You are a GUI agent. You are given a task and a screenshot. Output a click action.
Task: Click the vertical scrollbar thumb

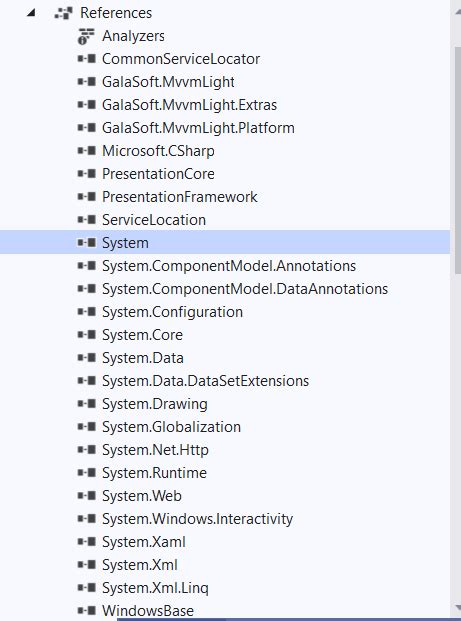457,160
